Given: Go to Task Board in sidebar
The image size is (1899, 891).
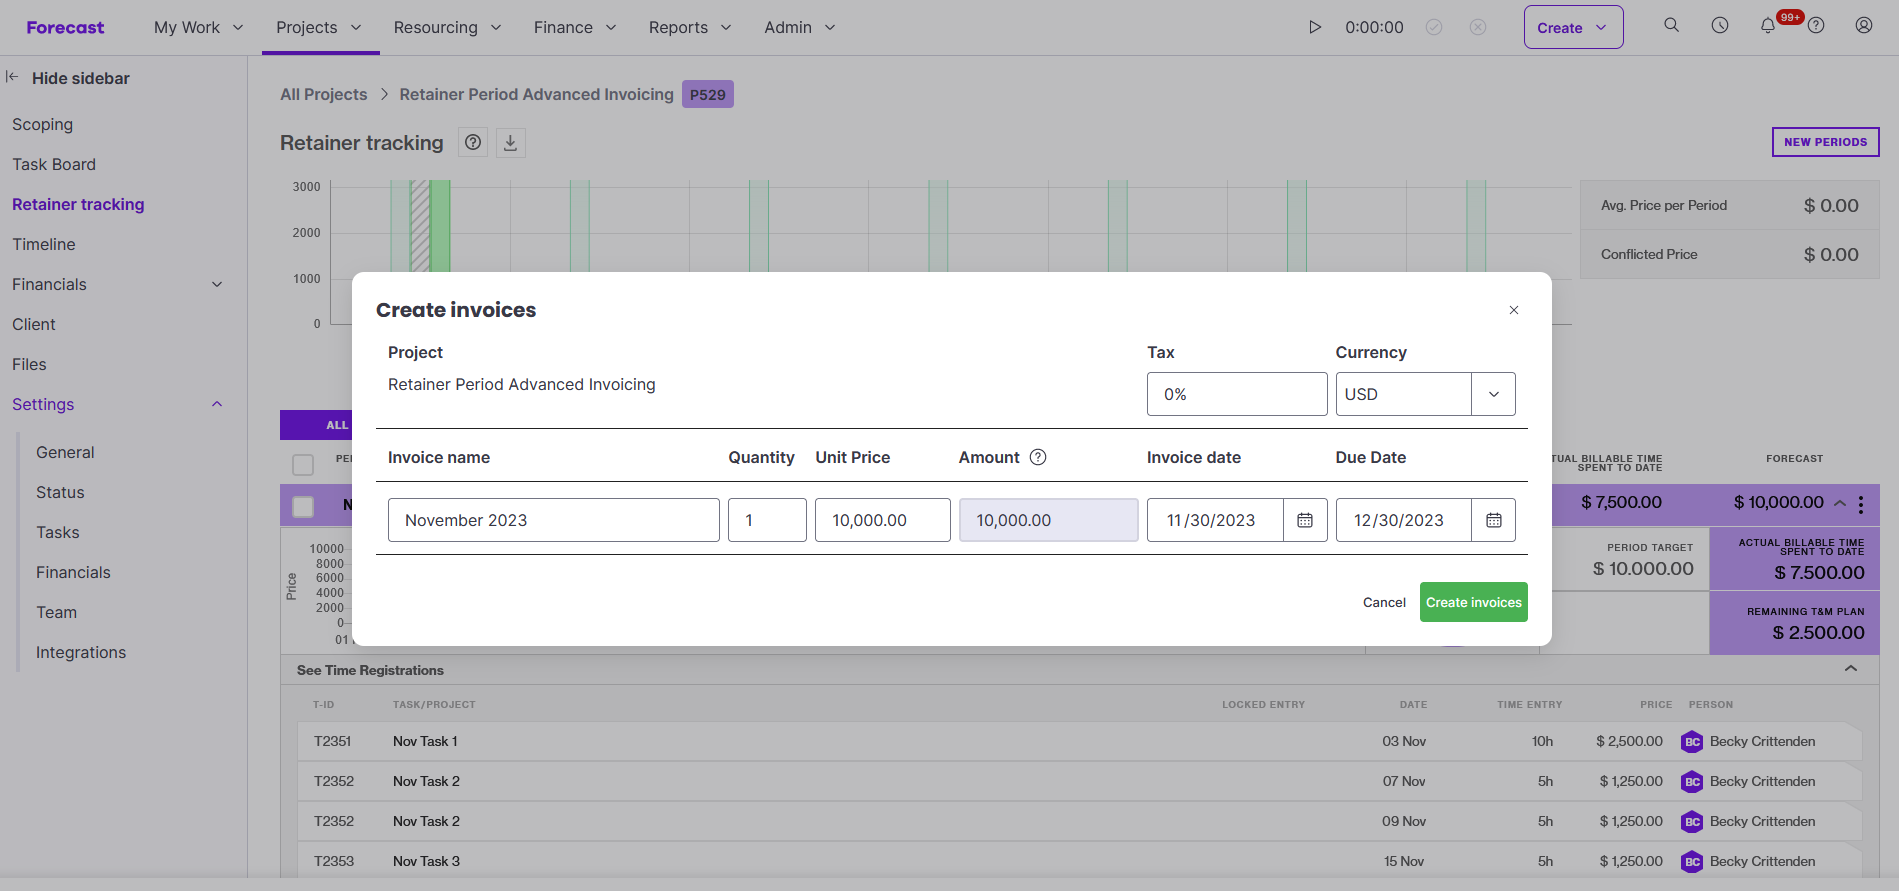Looking at the screenshot, I should pyautogui.click(x=54, y=164).
